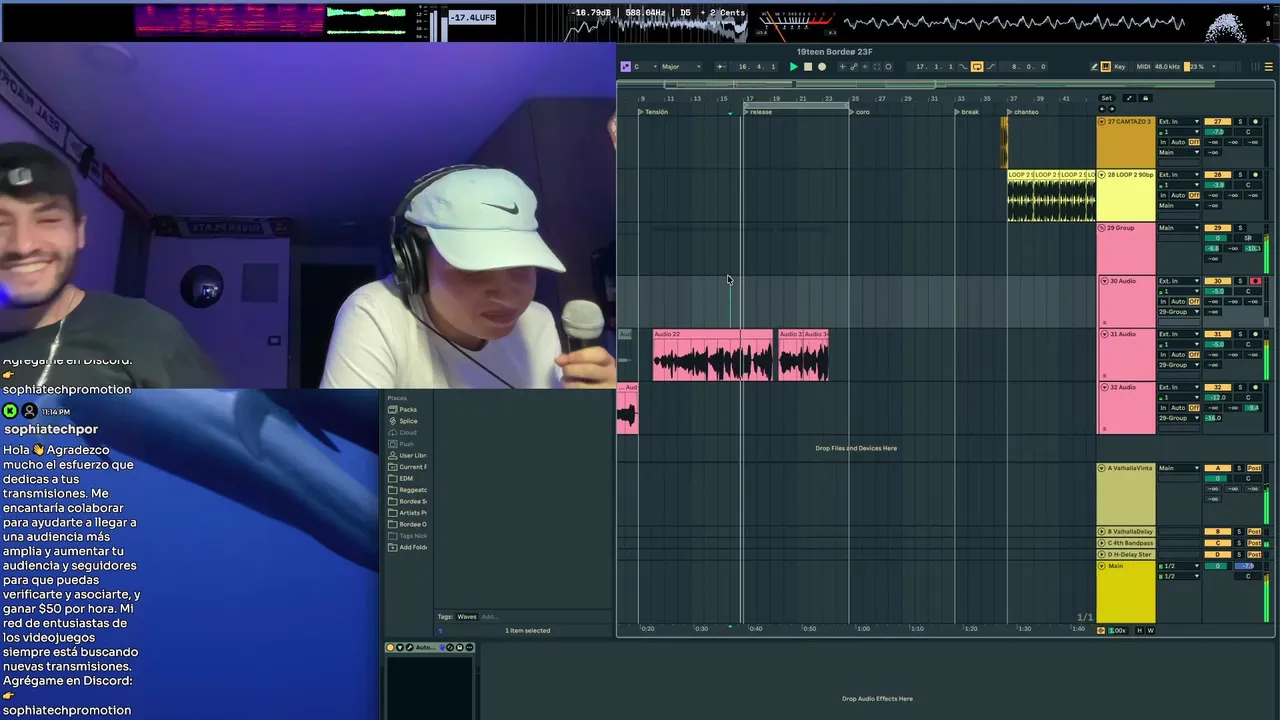This screenshot has height=720, width=1280.
Task: Click the Arrangement Record button
Action: 822,67
